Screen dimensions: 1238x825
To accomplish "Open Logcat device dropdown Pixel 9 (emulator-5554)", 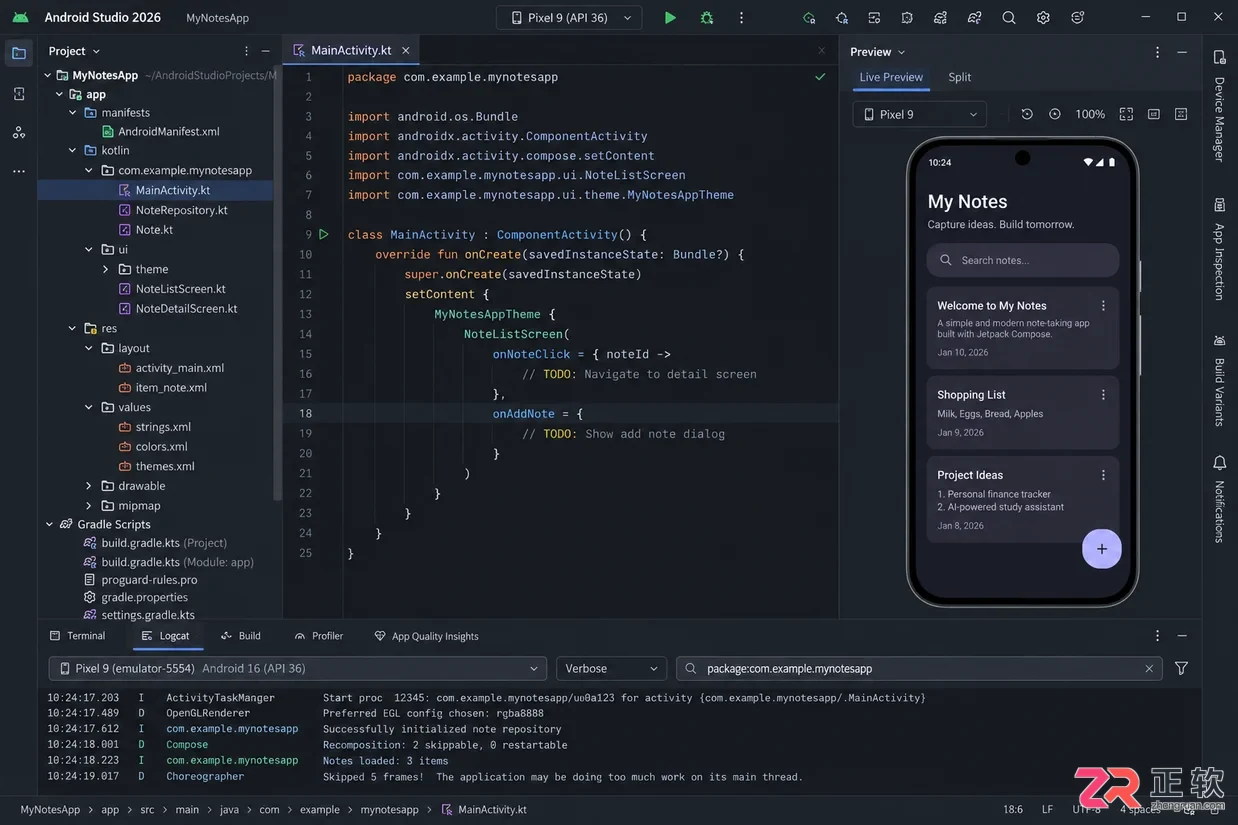I will pyautogui.click(x=298, y=668).
